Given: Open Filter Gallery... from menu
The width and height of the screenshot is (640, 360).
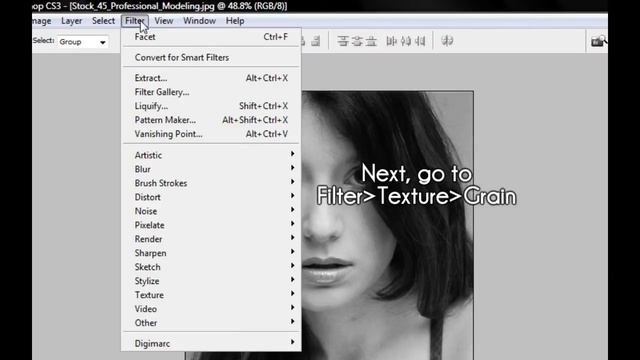Looking at the screenshot, I should (211, 92).
